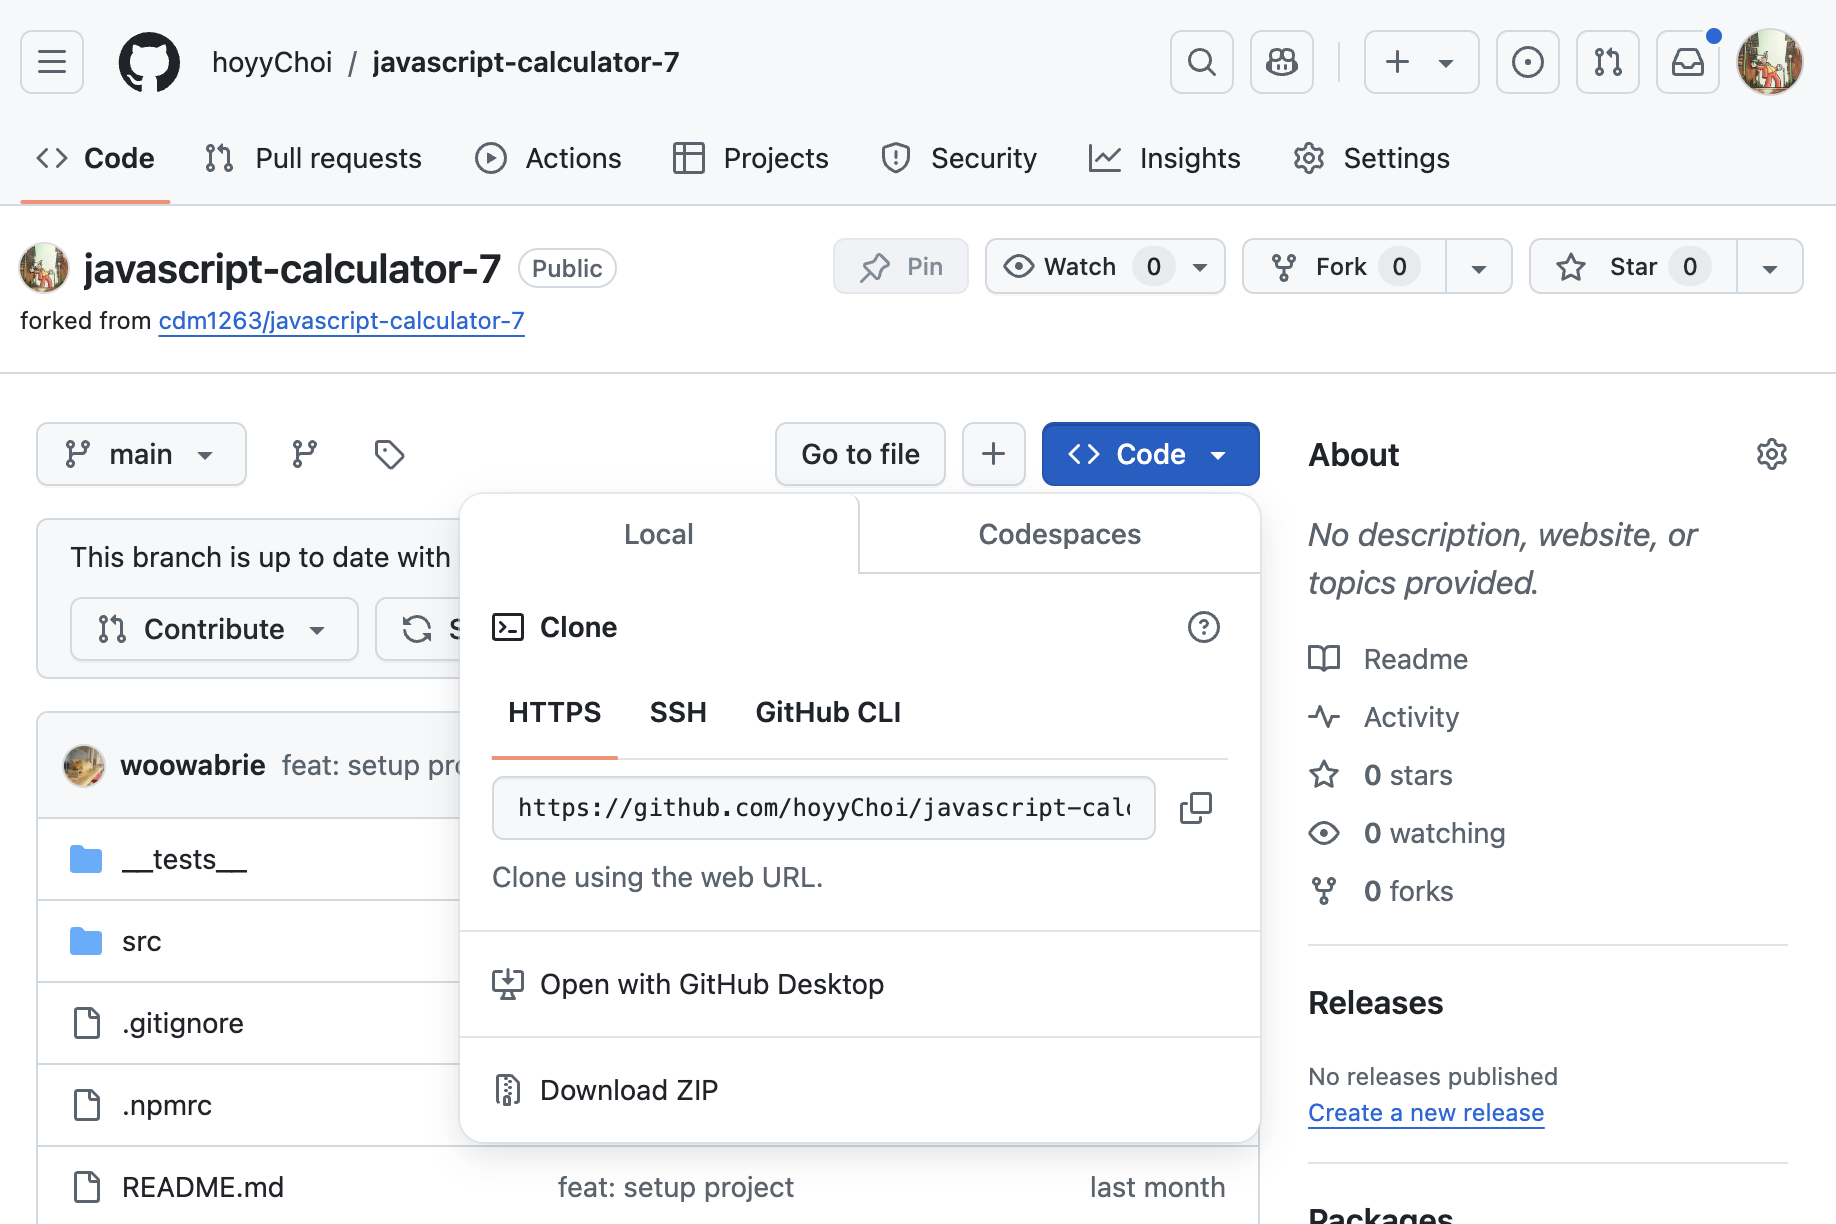Go to GitHub home via Octocat logo
Viewport: 1836px width, 1224px height.
pyautogui.click(x=149, y=62)
